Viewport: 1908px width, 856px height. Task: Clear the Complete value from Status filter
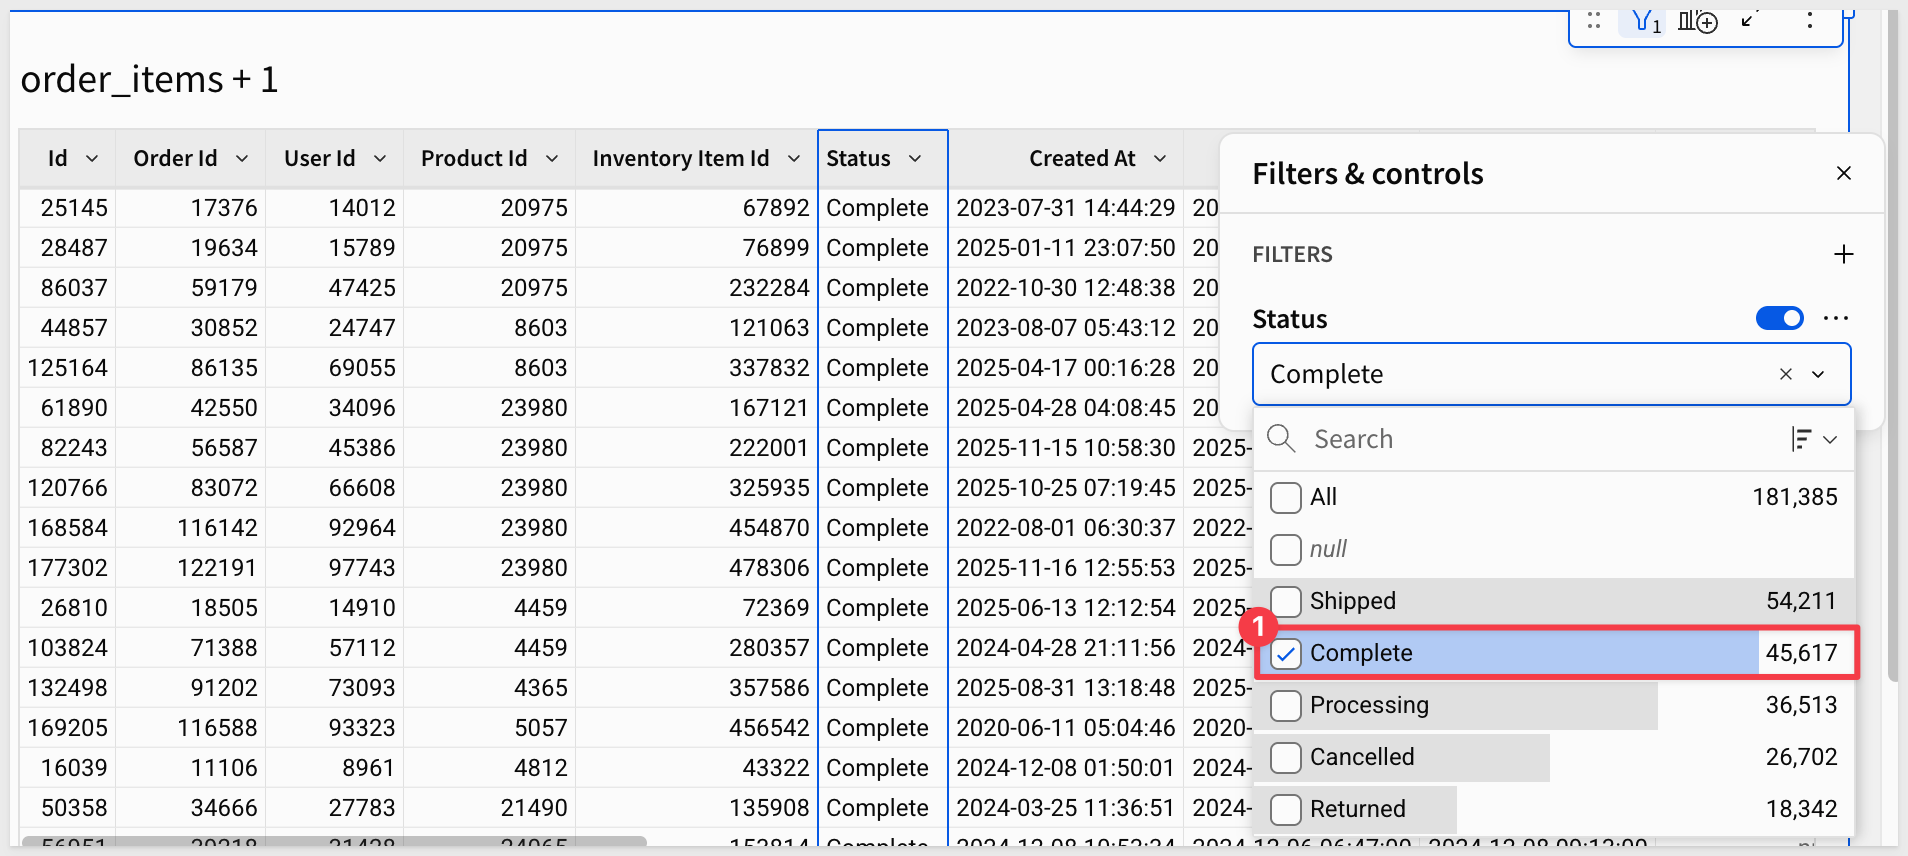click(1785, 374)
